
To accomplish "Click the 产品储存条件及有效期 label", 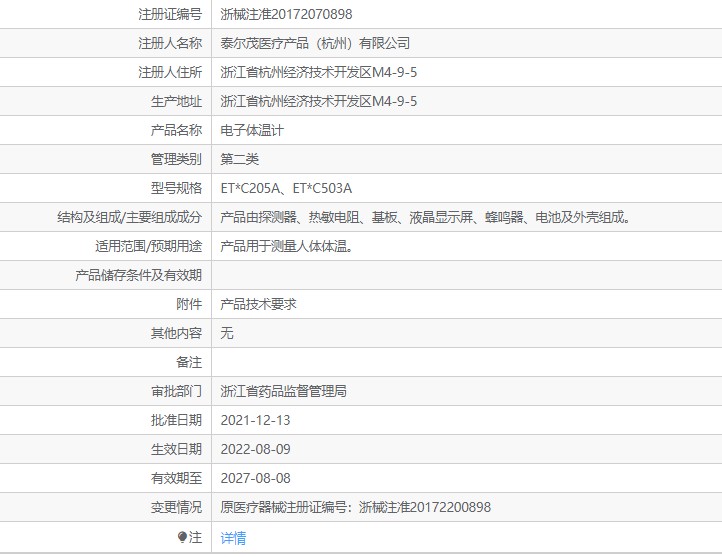I will coord(139,275).
